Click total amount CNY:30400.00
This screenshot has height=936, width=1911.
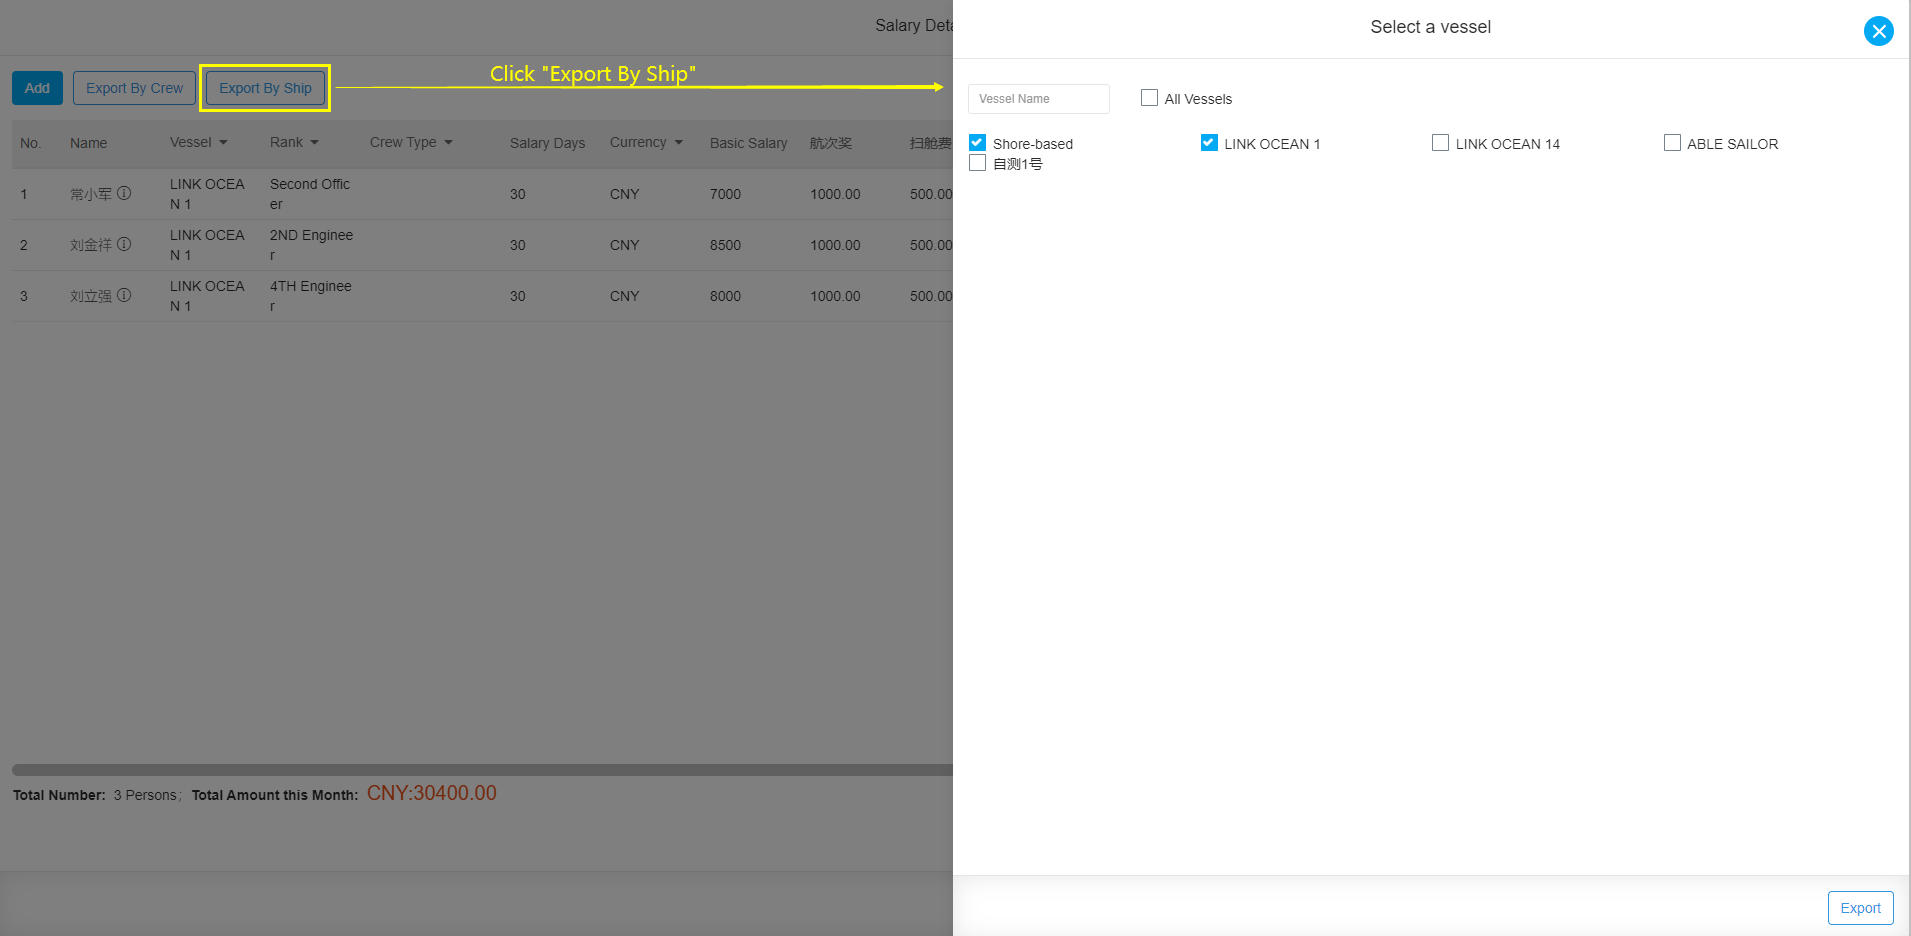[x=431, y=793]
